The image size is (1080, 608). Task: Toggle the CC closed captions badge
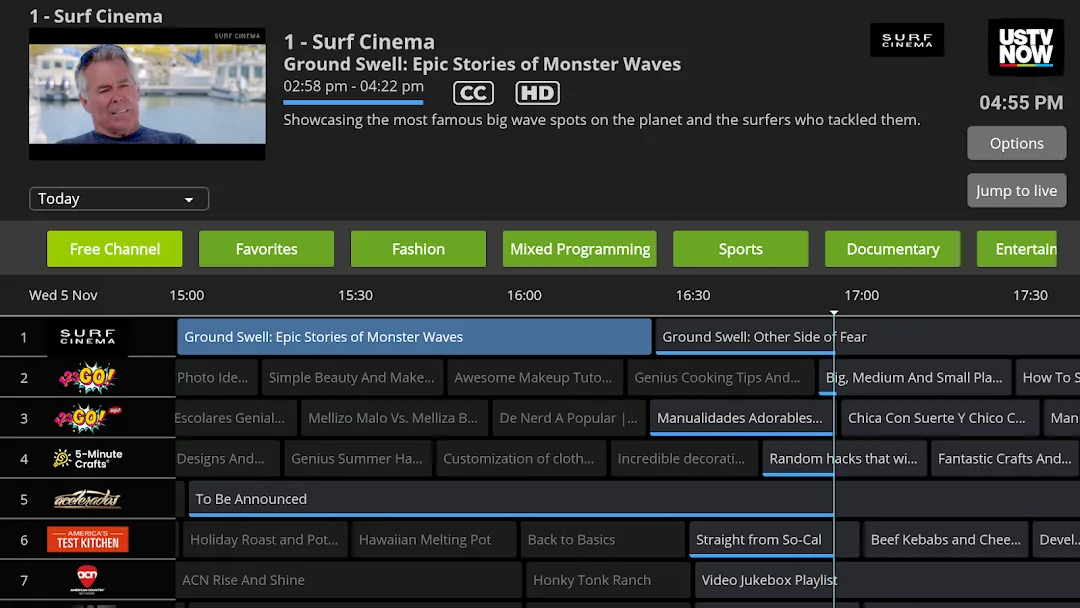tap(473, 93)
